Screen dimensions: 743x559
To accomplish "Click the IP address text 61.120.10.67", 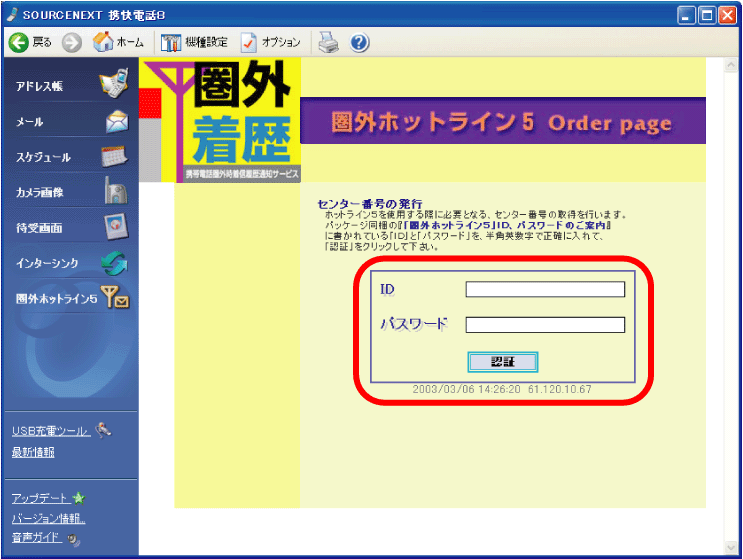I will 560,389.
